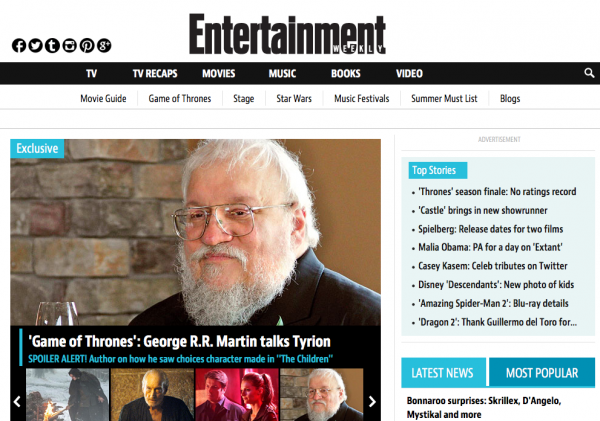The image size is (600, 421).
Task: Click the Exclusive badge label
Action: pyautogui.click(x=37, y=148)
